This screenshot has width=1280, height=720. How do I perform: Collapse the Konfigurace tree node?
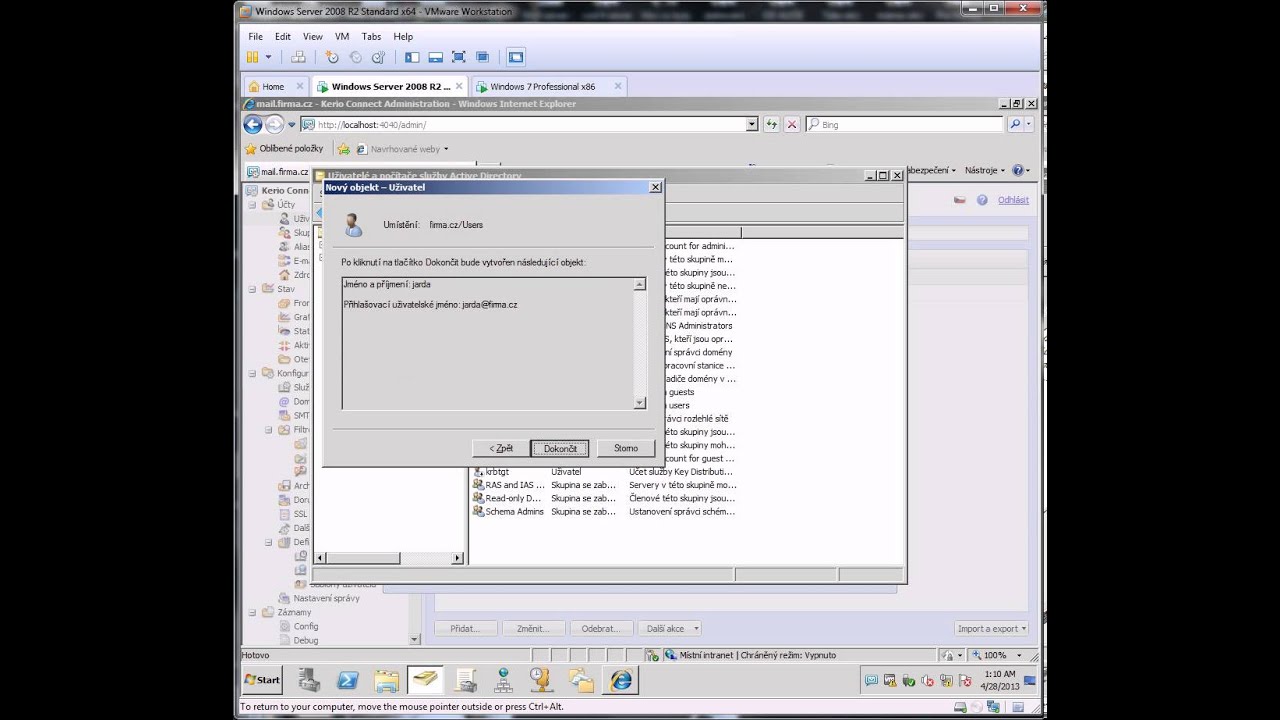point(253,373)
